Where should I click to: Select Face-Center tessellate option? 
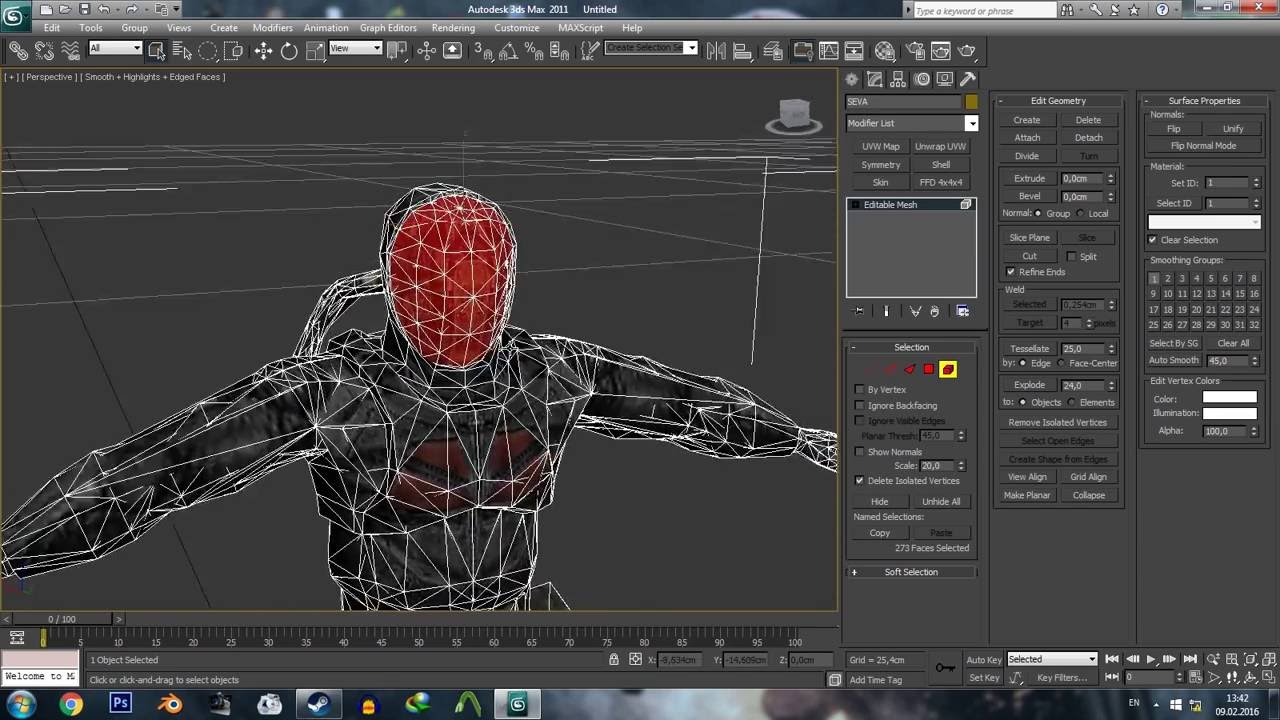[x=1062, y=363]
